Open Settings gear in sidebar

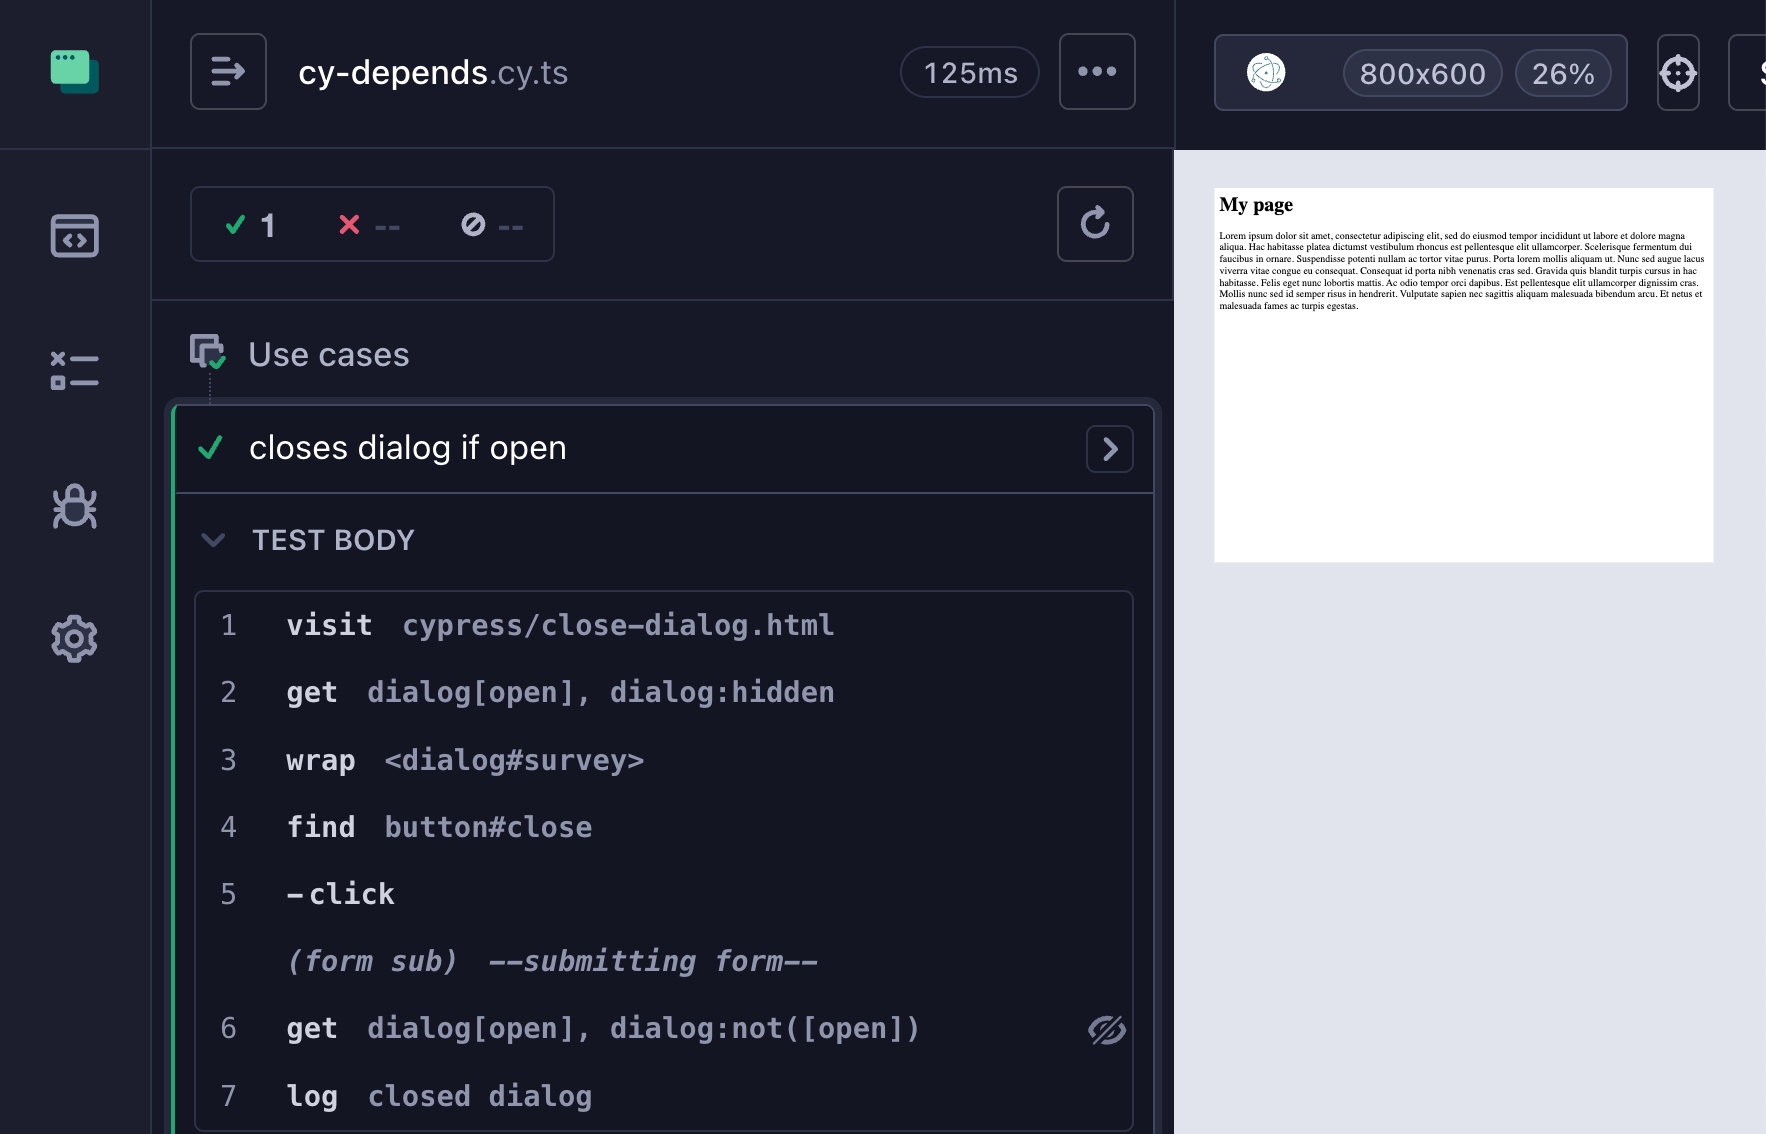[x=75, y=639]
